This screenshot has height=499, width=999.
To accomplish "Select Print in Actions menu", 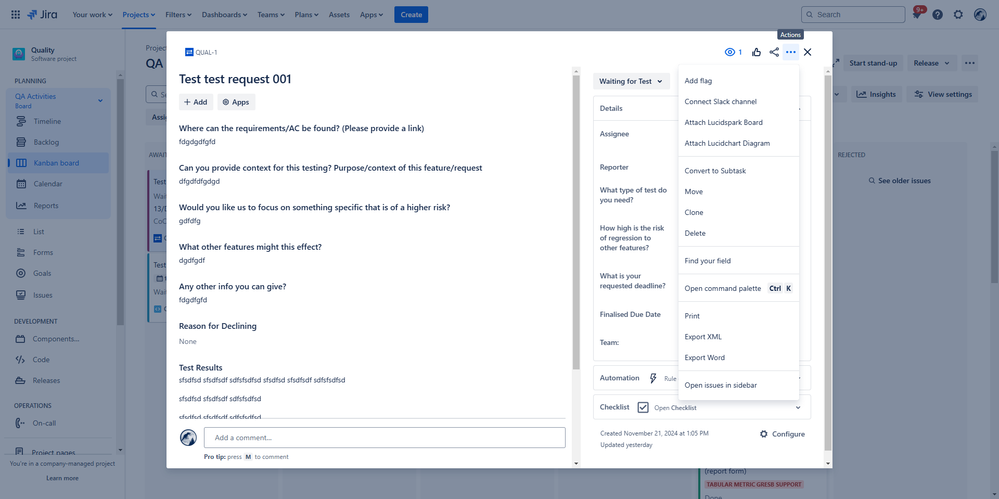I will [x=738, y=316].
